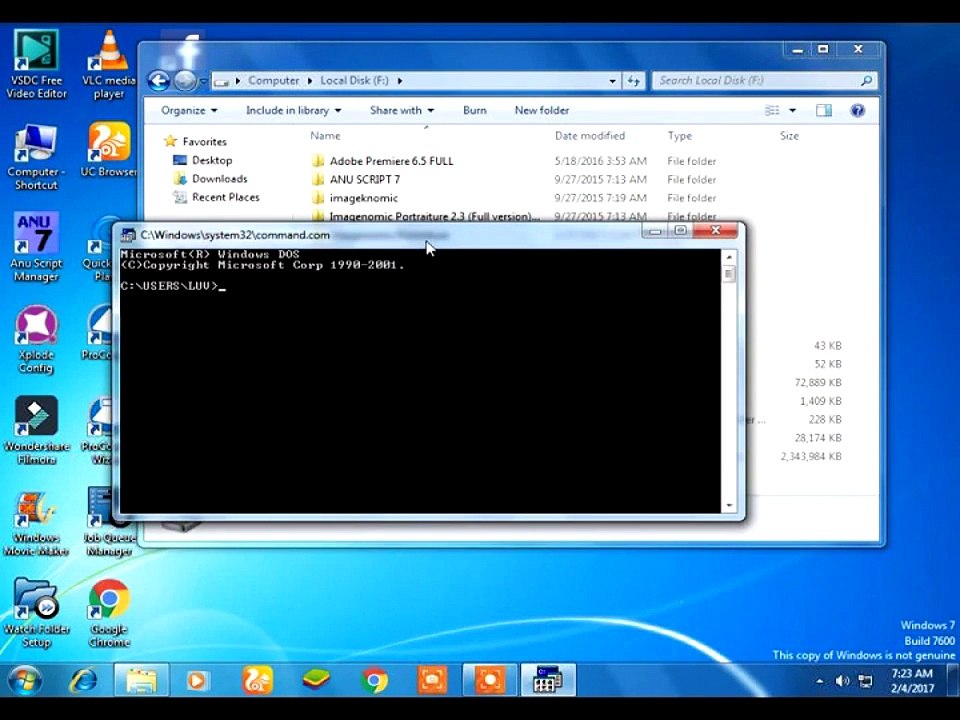This screenshot has height=720, width=960.
Task: Click Local Disk (F:) breadcrumb
Action: point(354,81)
